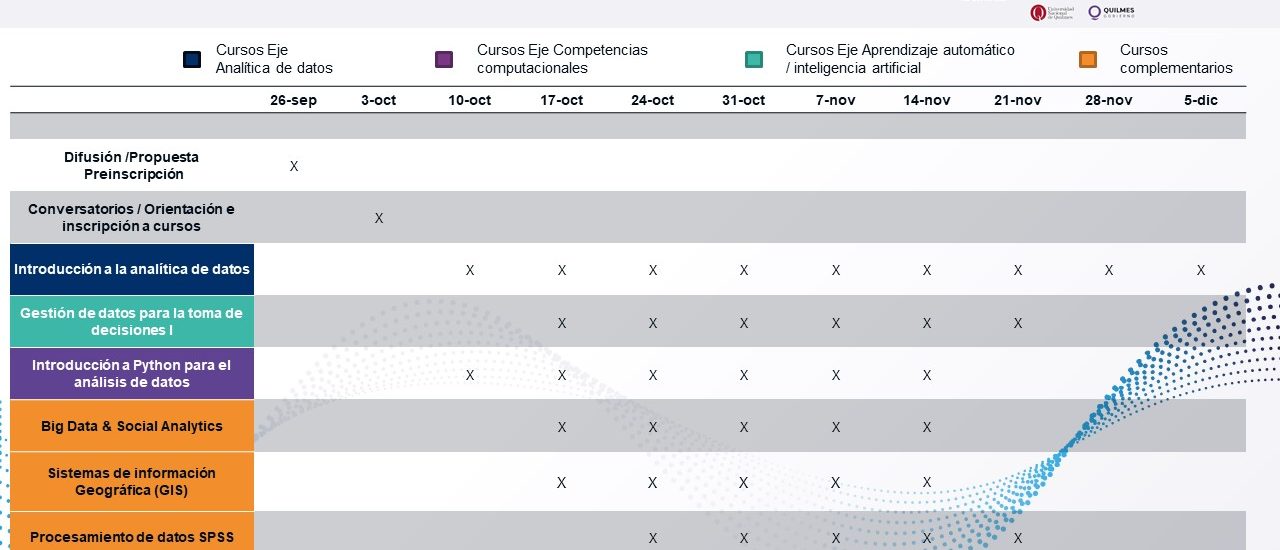
Task: Click the Cursos complementarios legend text
Action: [1176, 59]
